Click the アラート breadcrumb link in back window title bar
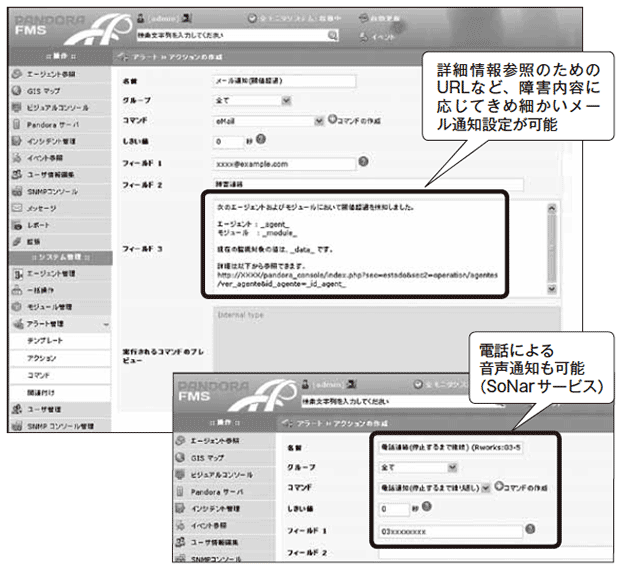This screenshot has height=568, width=620. [145, 57]
